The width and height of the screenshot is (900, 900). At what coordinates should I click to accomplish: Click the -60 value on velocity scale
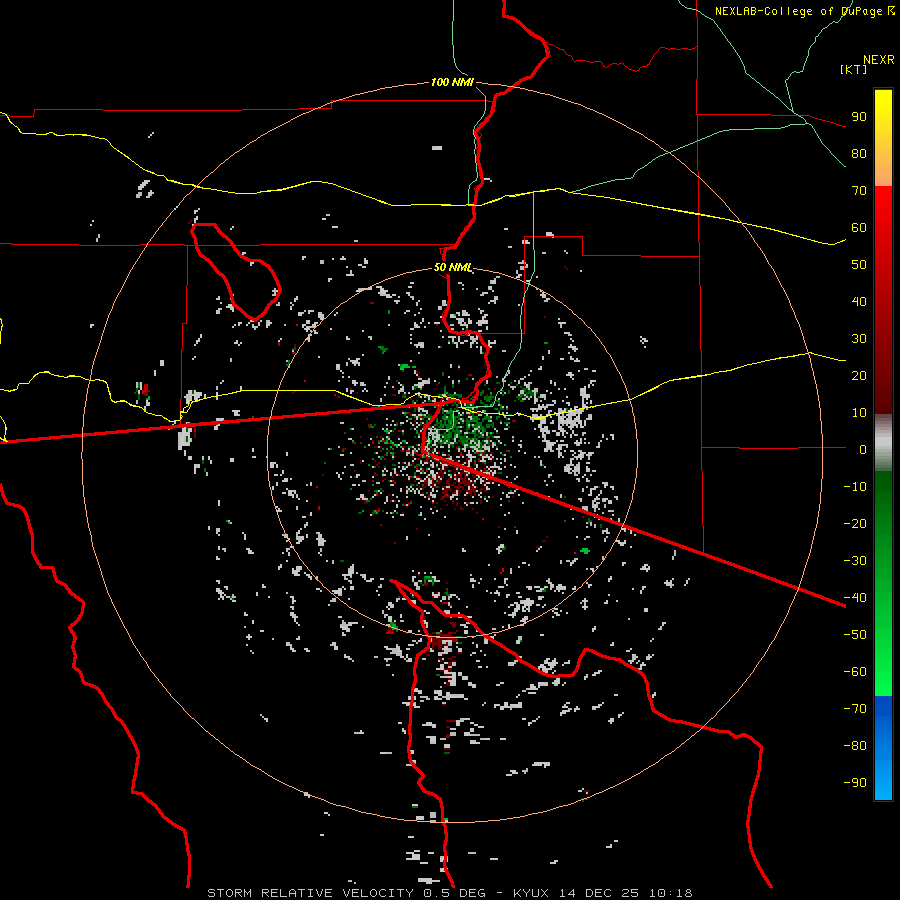pos(855,672)
